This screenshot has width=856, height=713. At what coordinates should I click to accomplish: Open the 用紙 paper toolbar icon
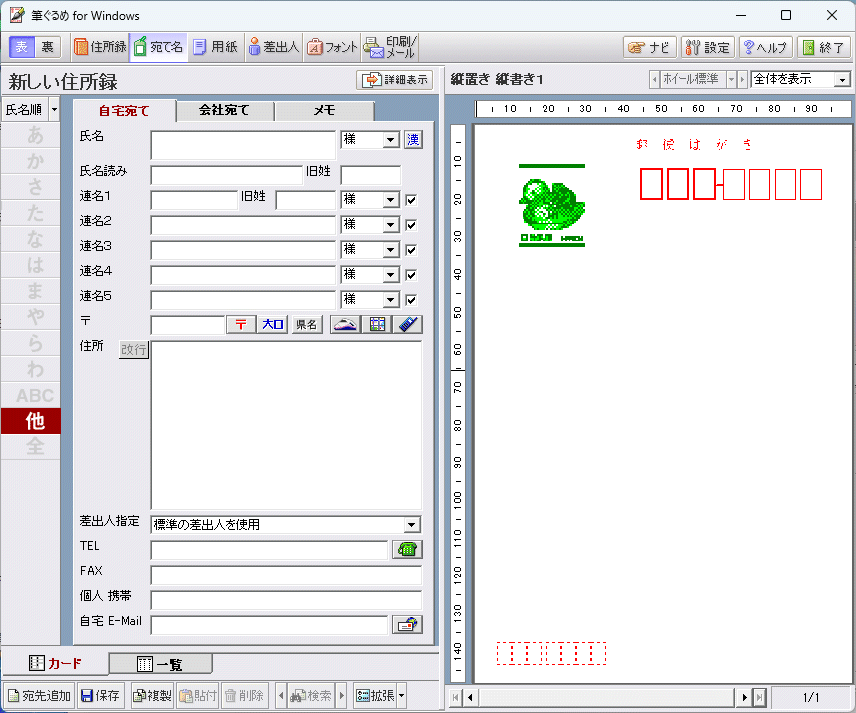point(216,47)
